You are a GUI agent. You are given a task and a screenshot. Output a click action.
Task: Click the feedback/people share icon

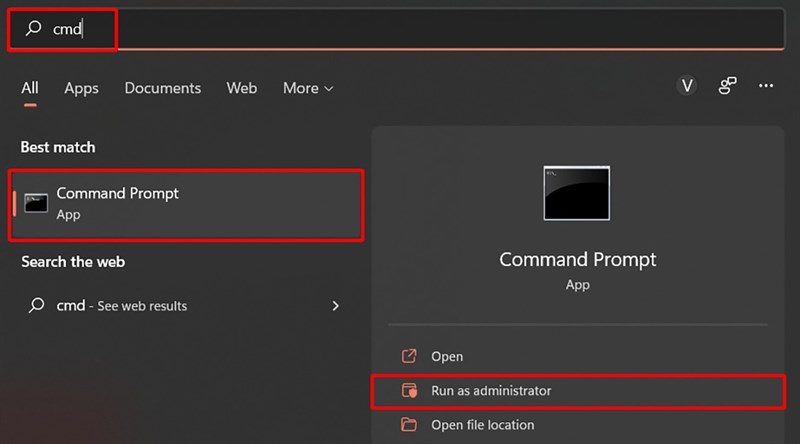coord(728,86)
